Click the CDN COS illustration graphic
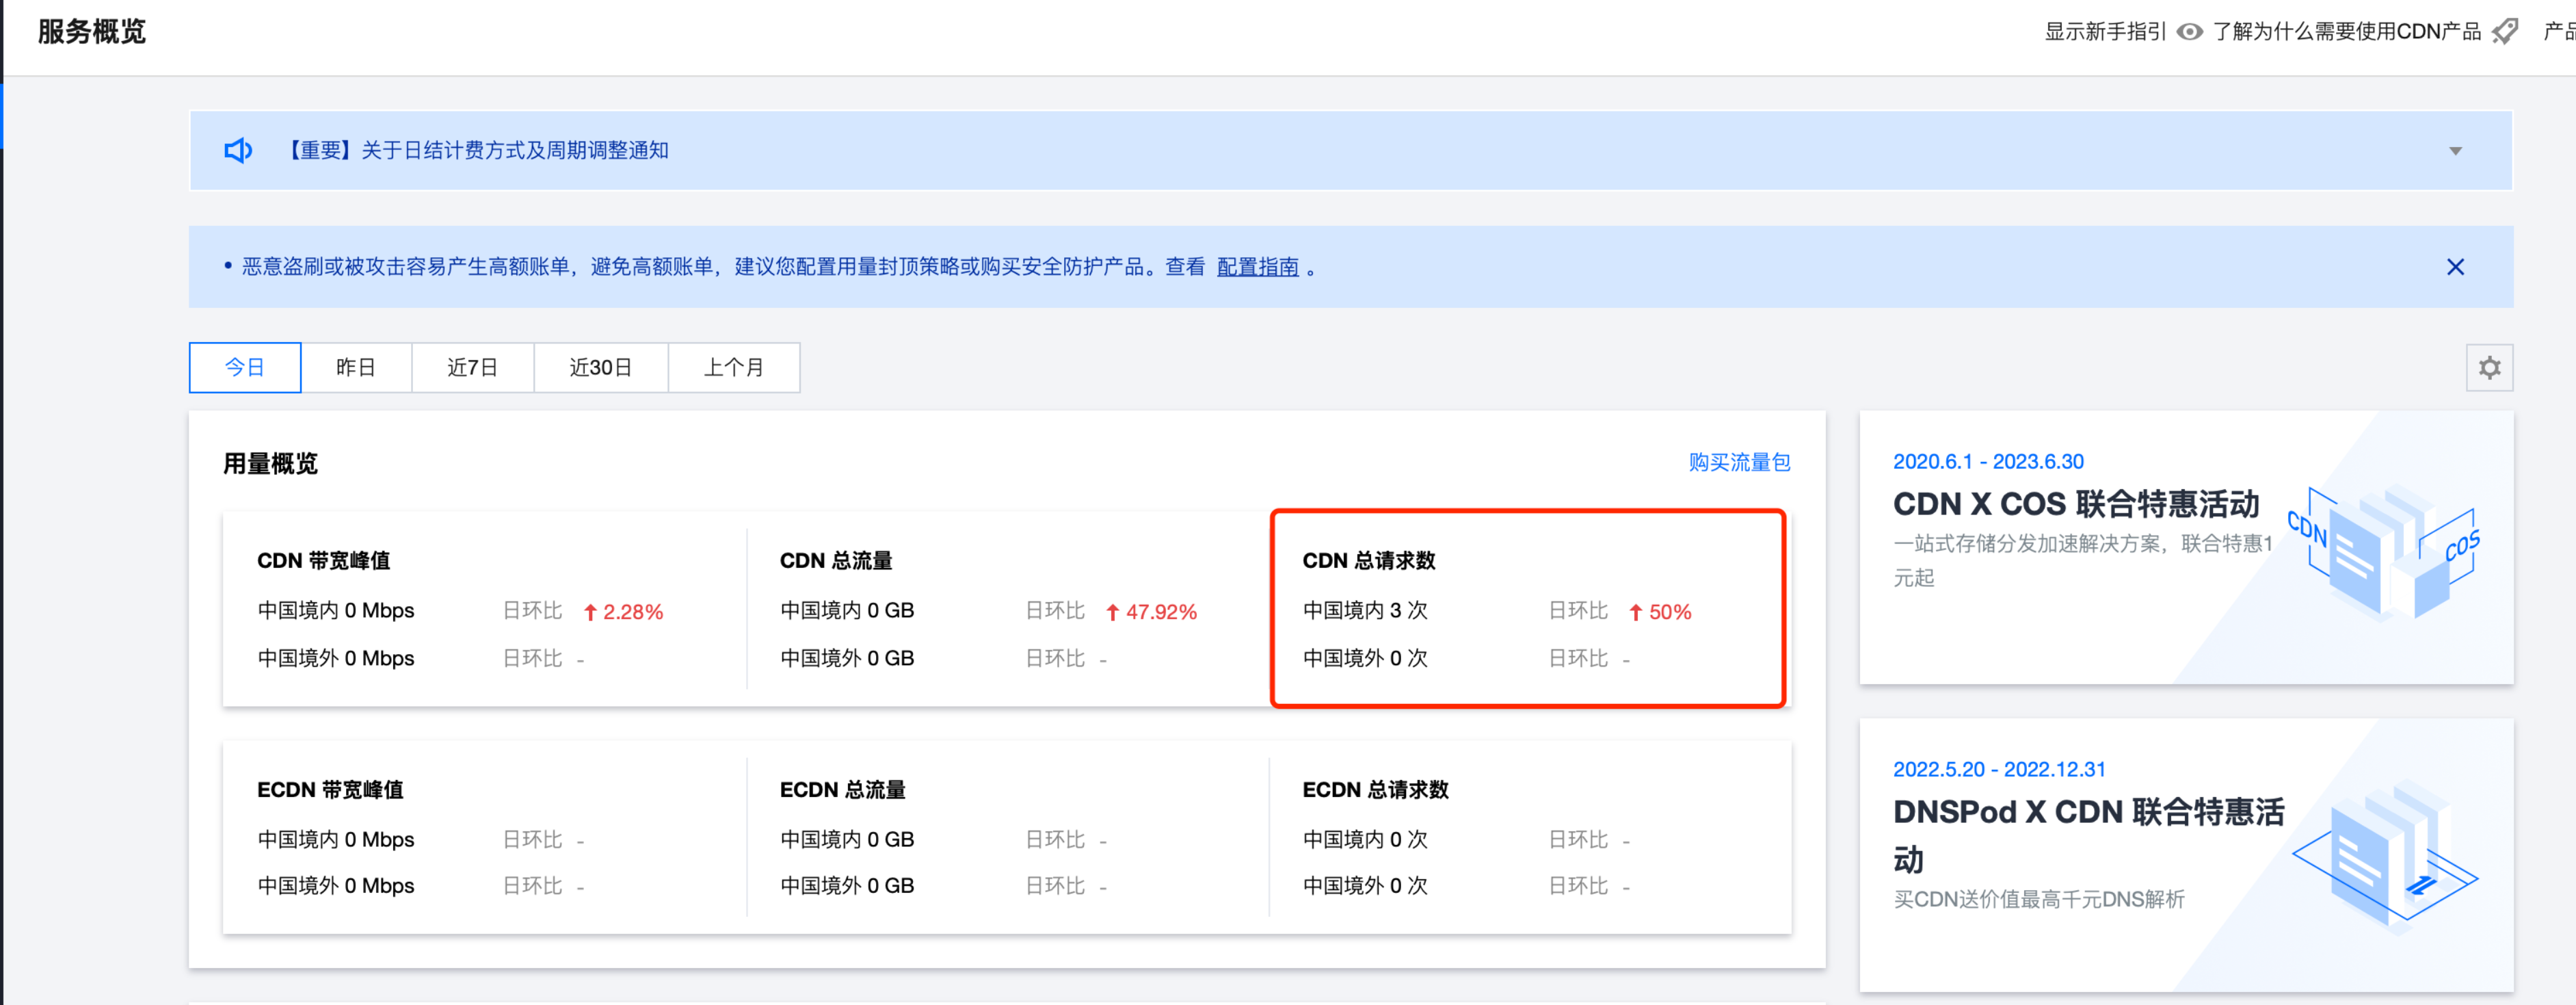2576x1005 pixels. (x=2385, y=552)
